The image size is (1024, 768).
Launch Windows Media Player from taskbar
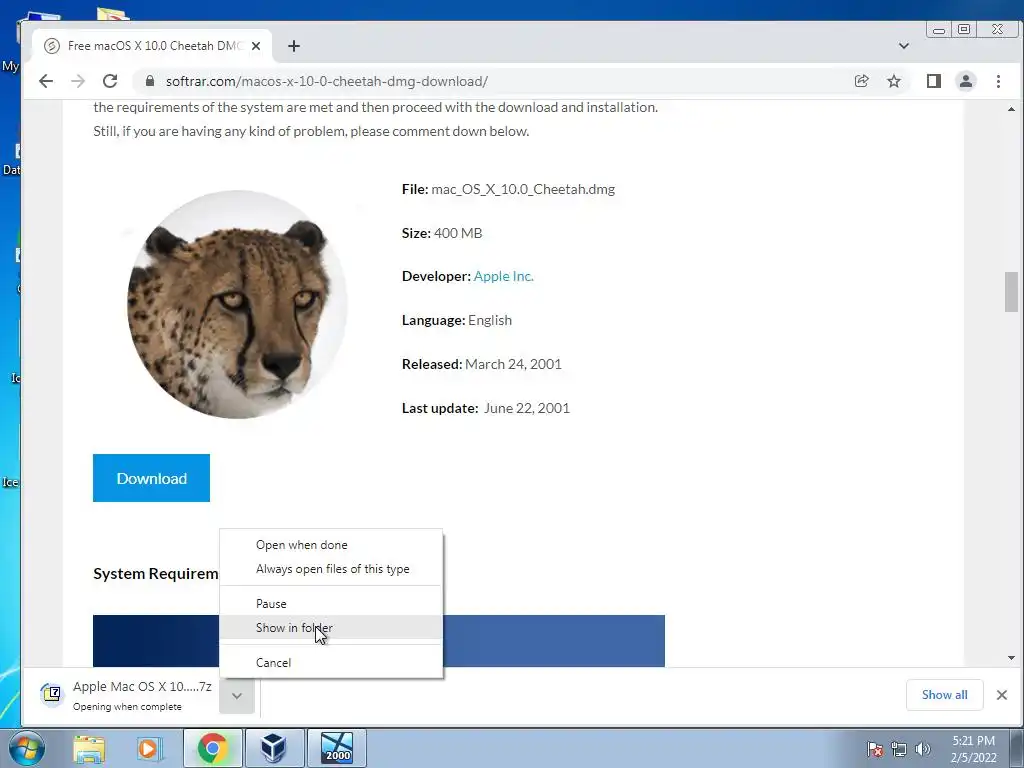[148, 748]
